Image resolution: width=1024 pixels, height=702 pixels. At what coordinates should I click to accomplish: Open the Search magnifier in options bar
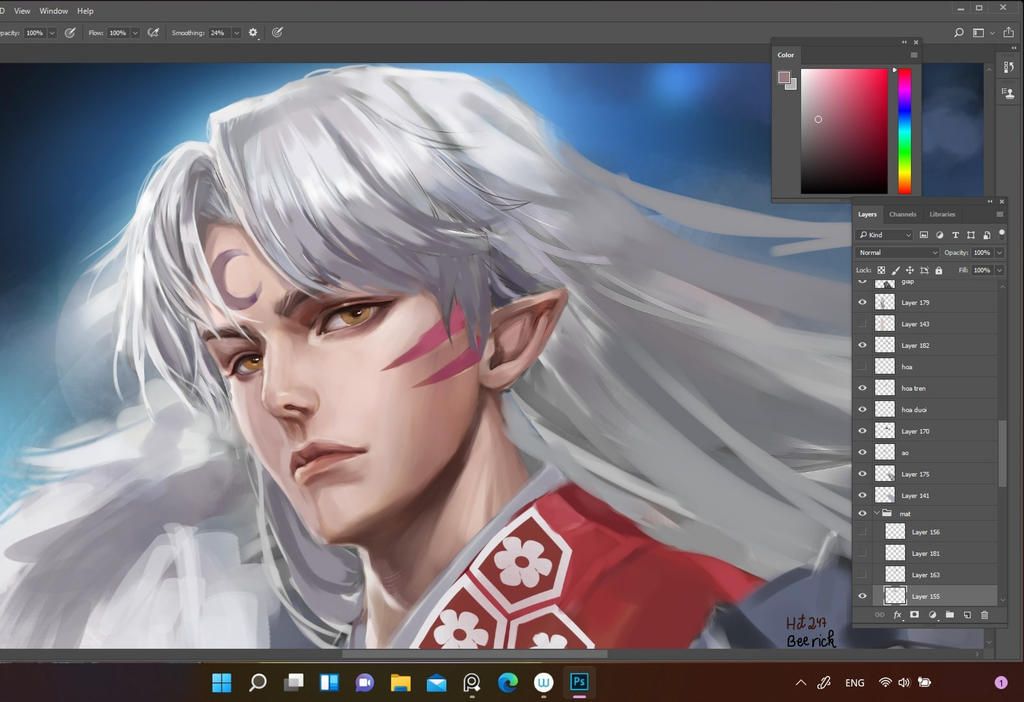pos(959,33)
